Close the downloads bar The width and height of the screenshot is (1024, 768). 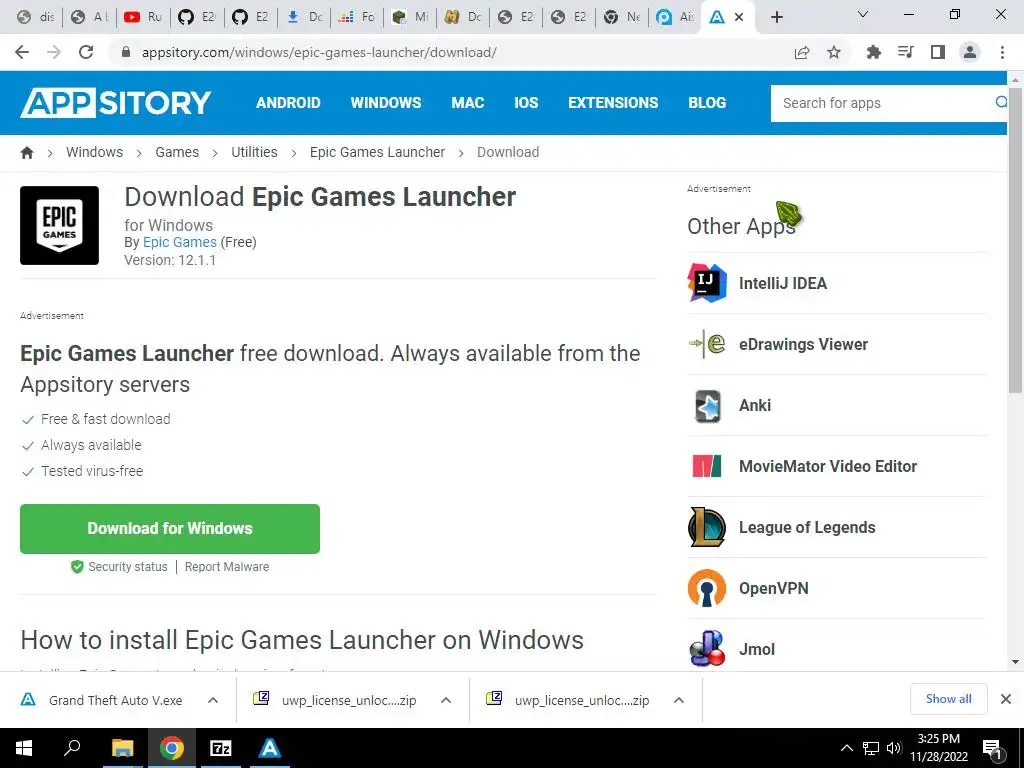point(1006,699)
